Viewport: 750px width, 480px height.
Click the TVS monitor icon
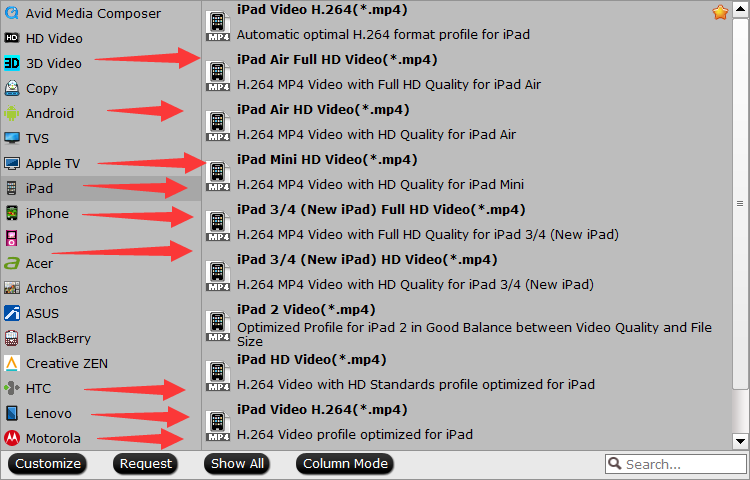click(x=12, y=138)
